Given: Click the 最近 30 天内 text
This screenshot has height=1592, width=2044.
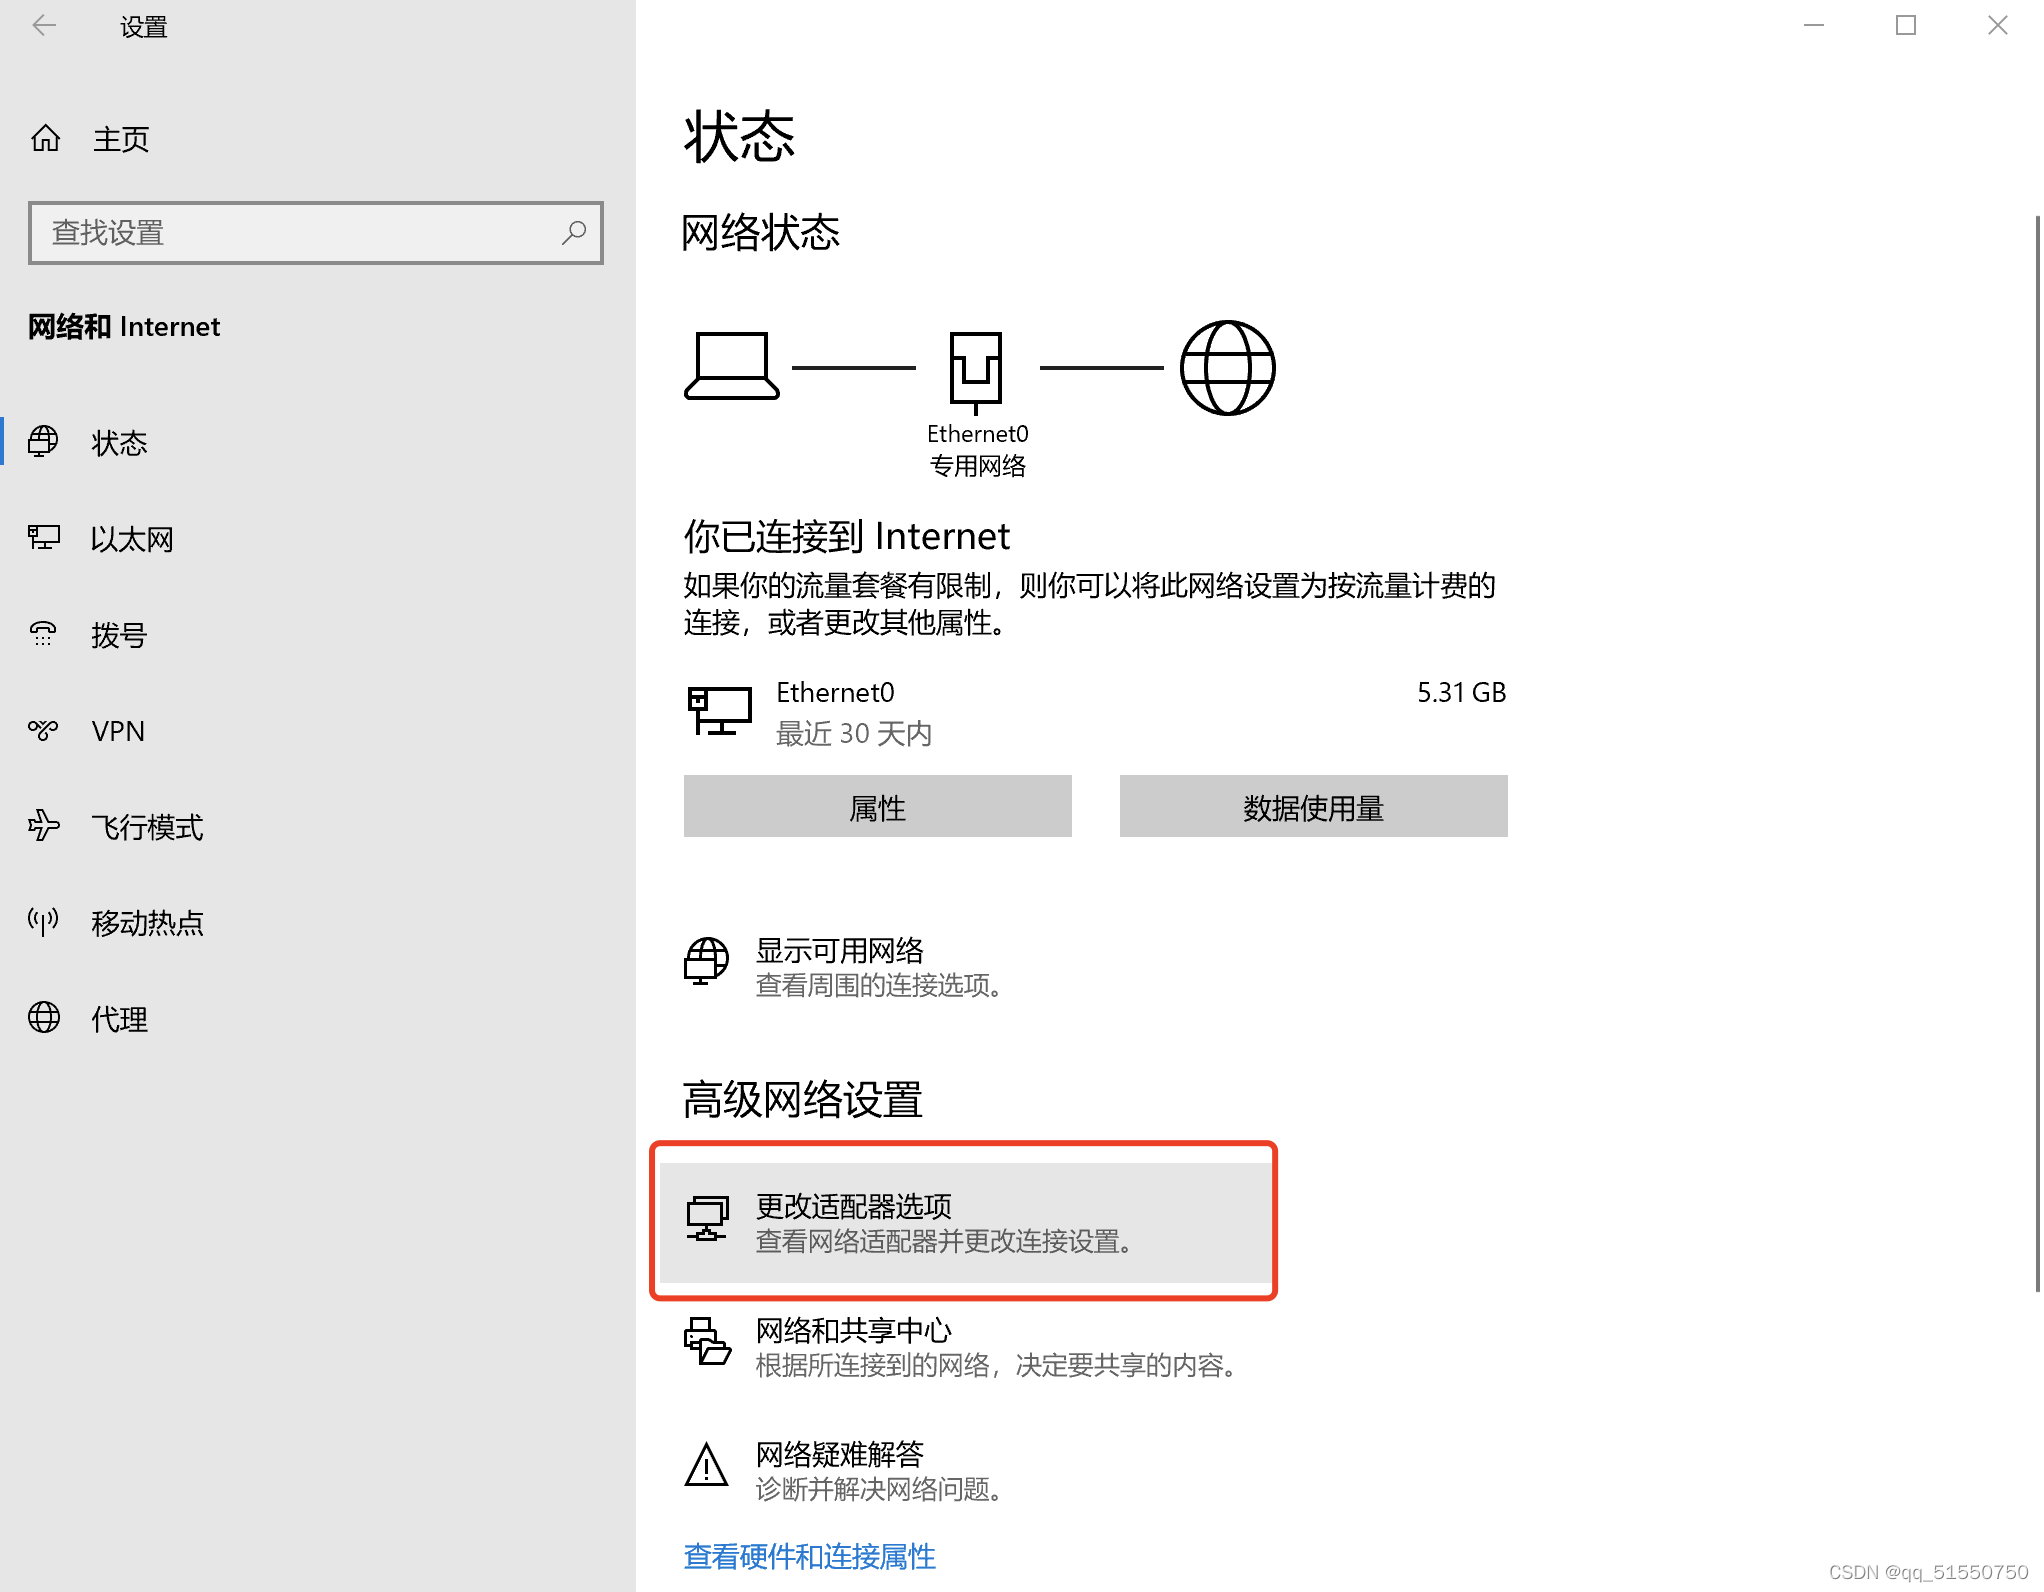Looking at the screenshot, I should pos(854,733).
